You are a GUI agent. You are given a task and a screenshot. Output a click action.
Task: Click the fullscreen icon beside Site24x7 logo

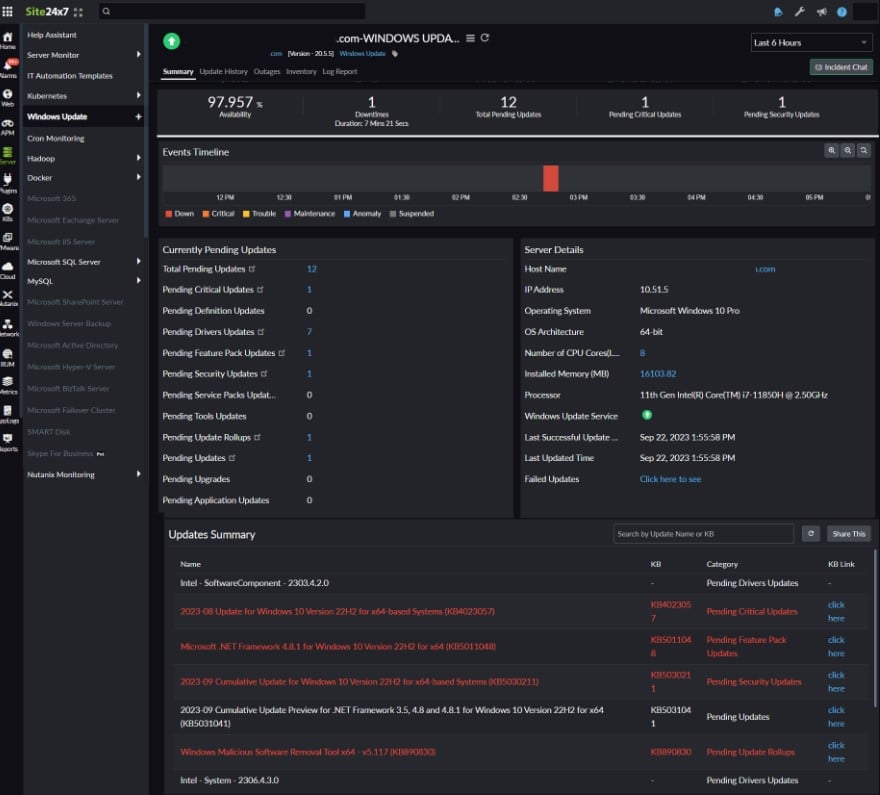click(x=78, y=12)
